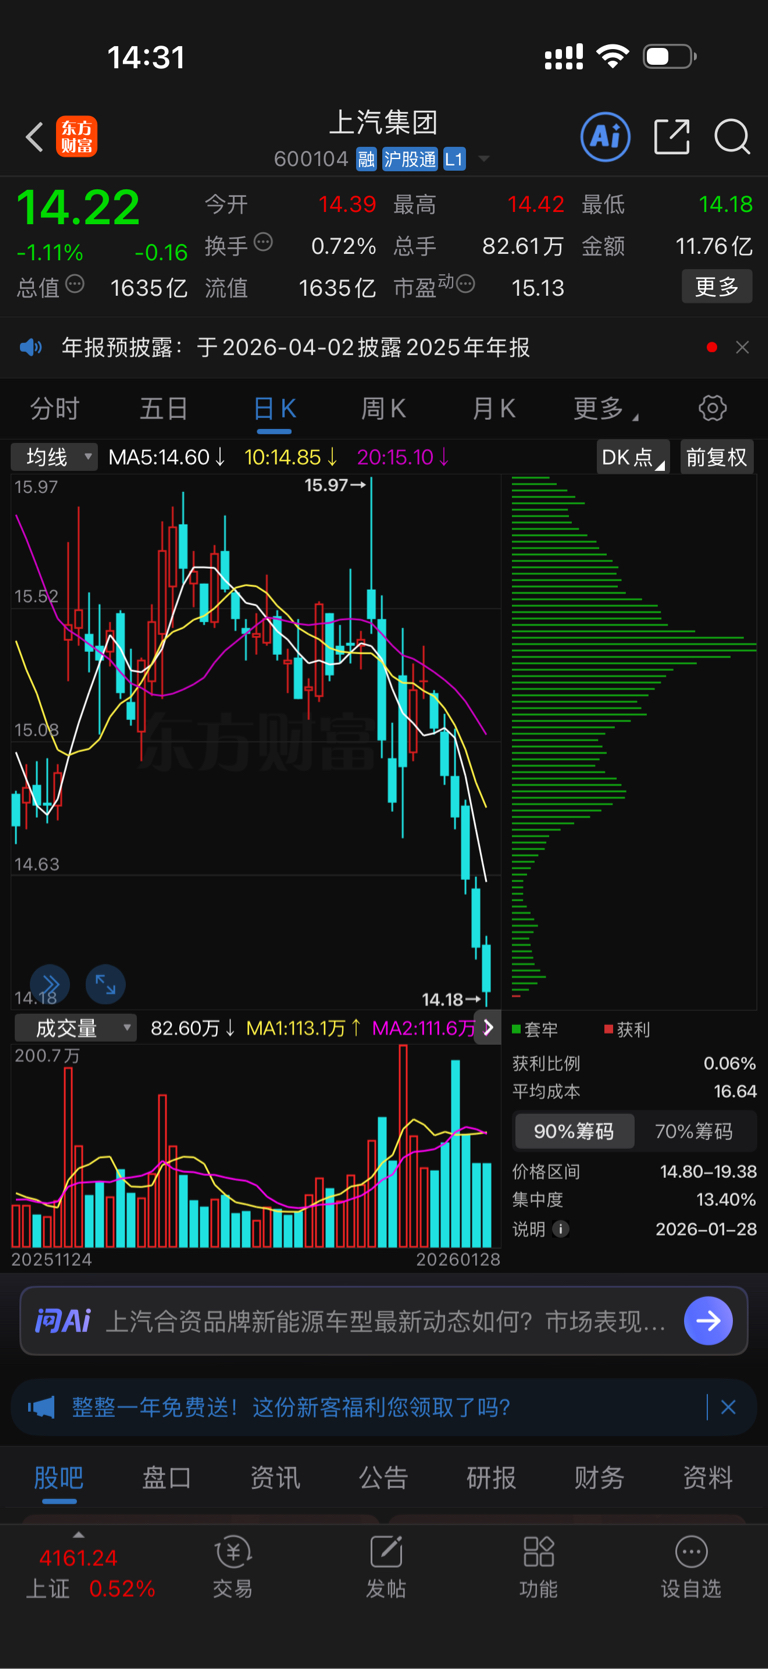Dismiss the 新客福利 promo banner

tap(728, 1407)
